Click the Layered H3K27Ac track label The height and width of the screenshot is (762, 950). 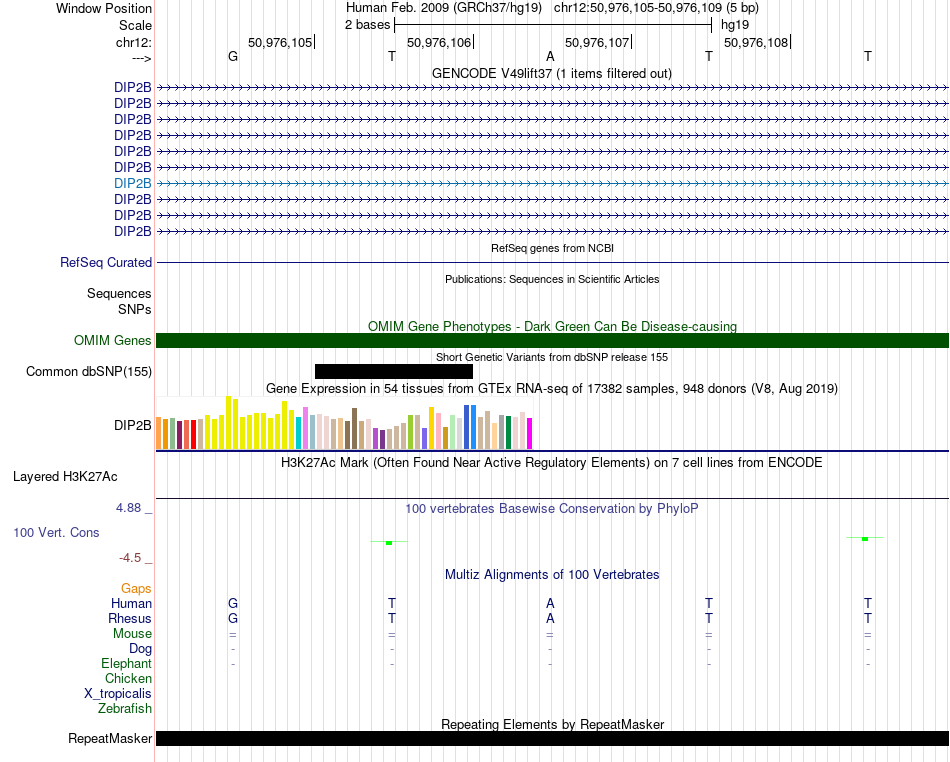65,477
